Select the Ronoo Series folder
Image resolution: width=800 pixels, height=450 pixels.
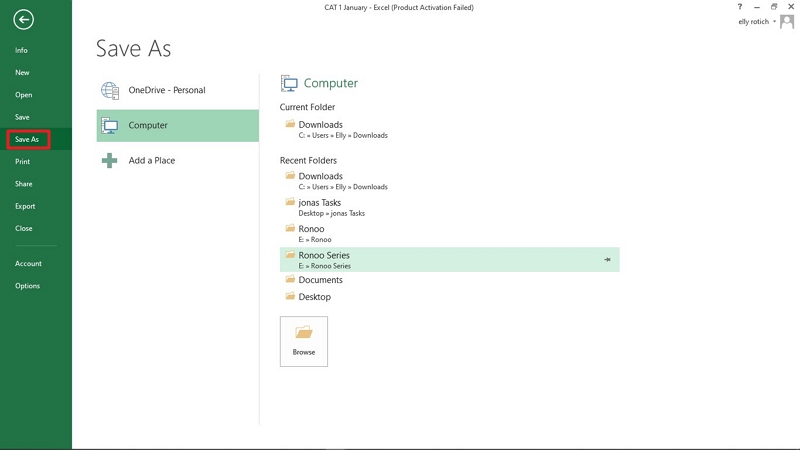coord(449,260)
